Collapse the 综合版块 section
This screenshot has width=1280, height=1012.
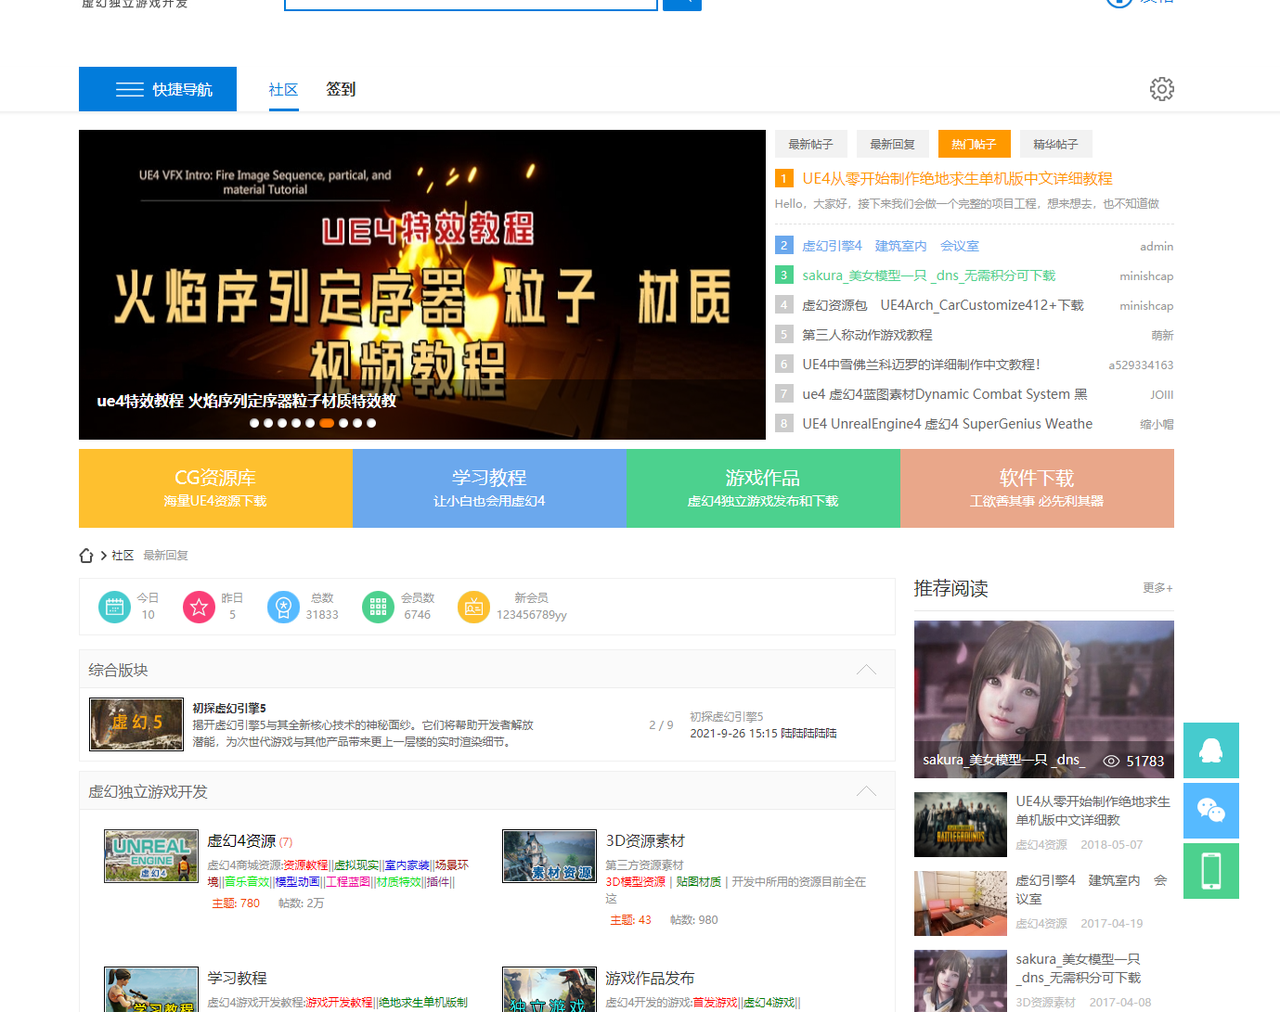pos(866,670)
